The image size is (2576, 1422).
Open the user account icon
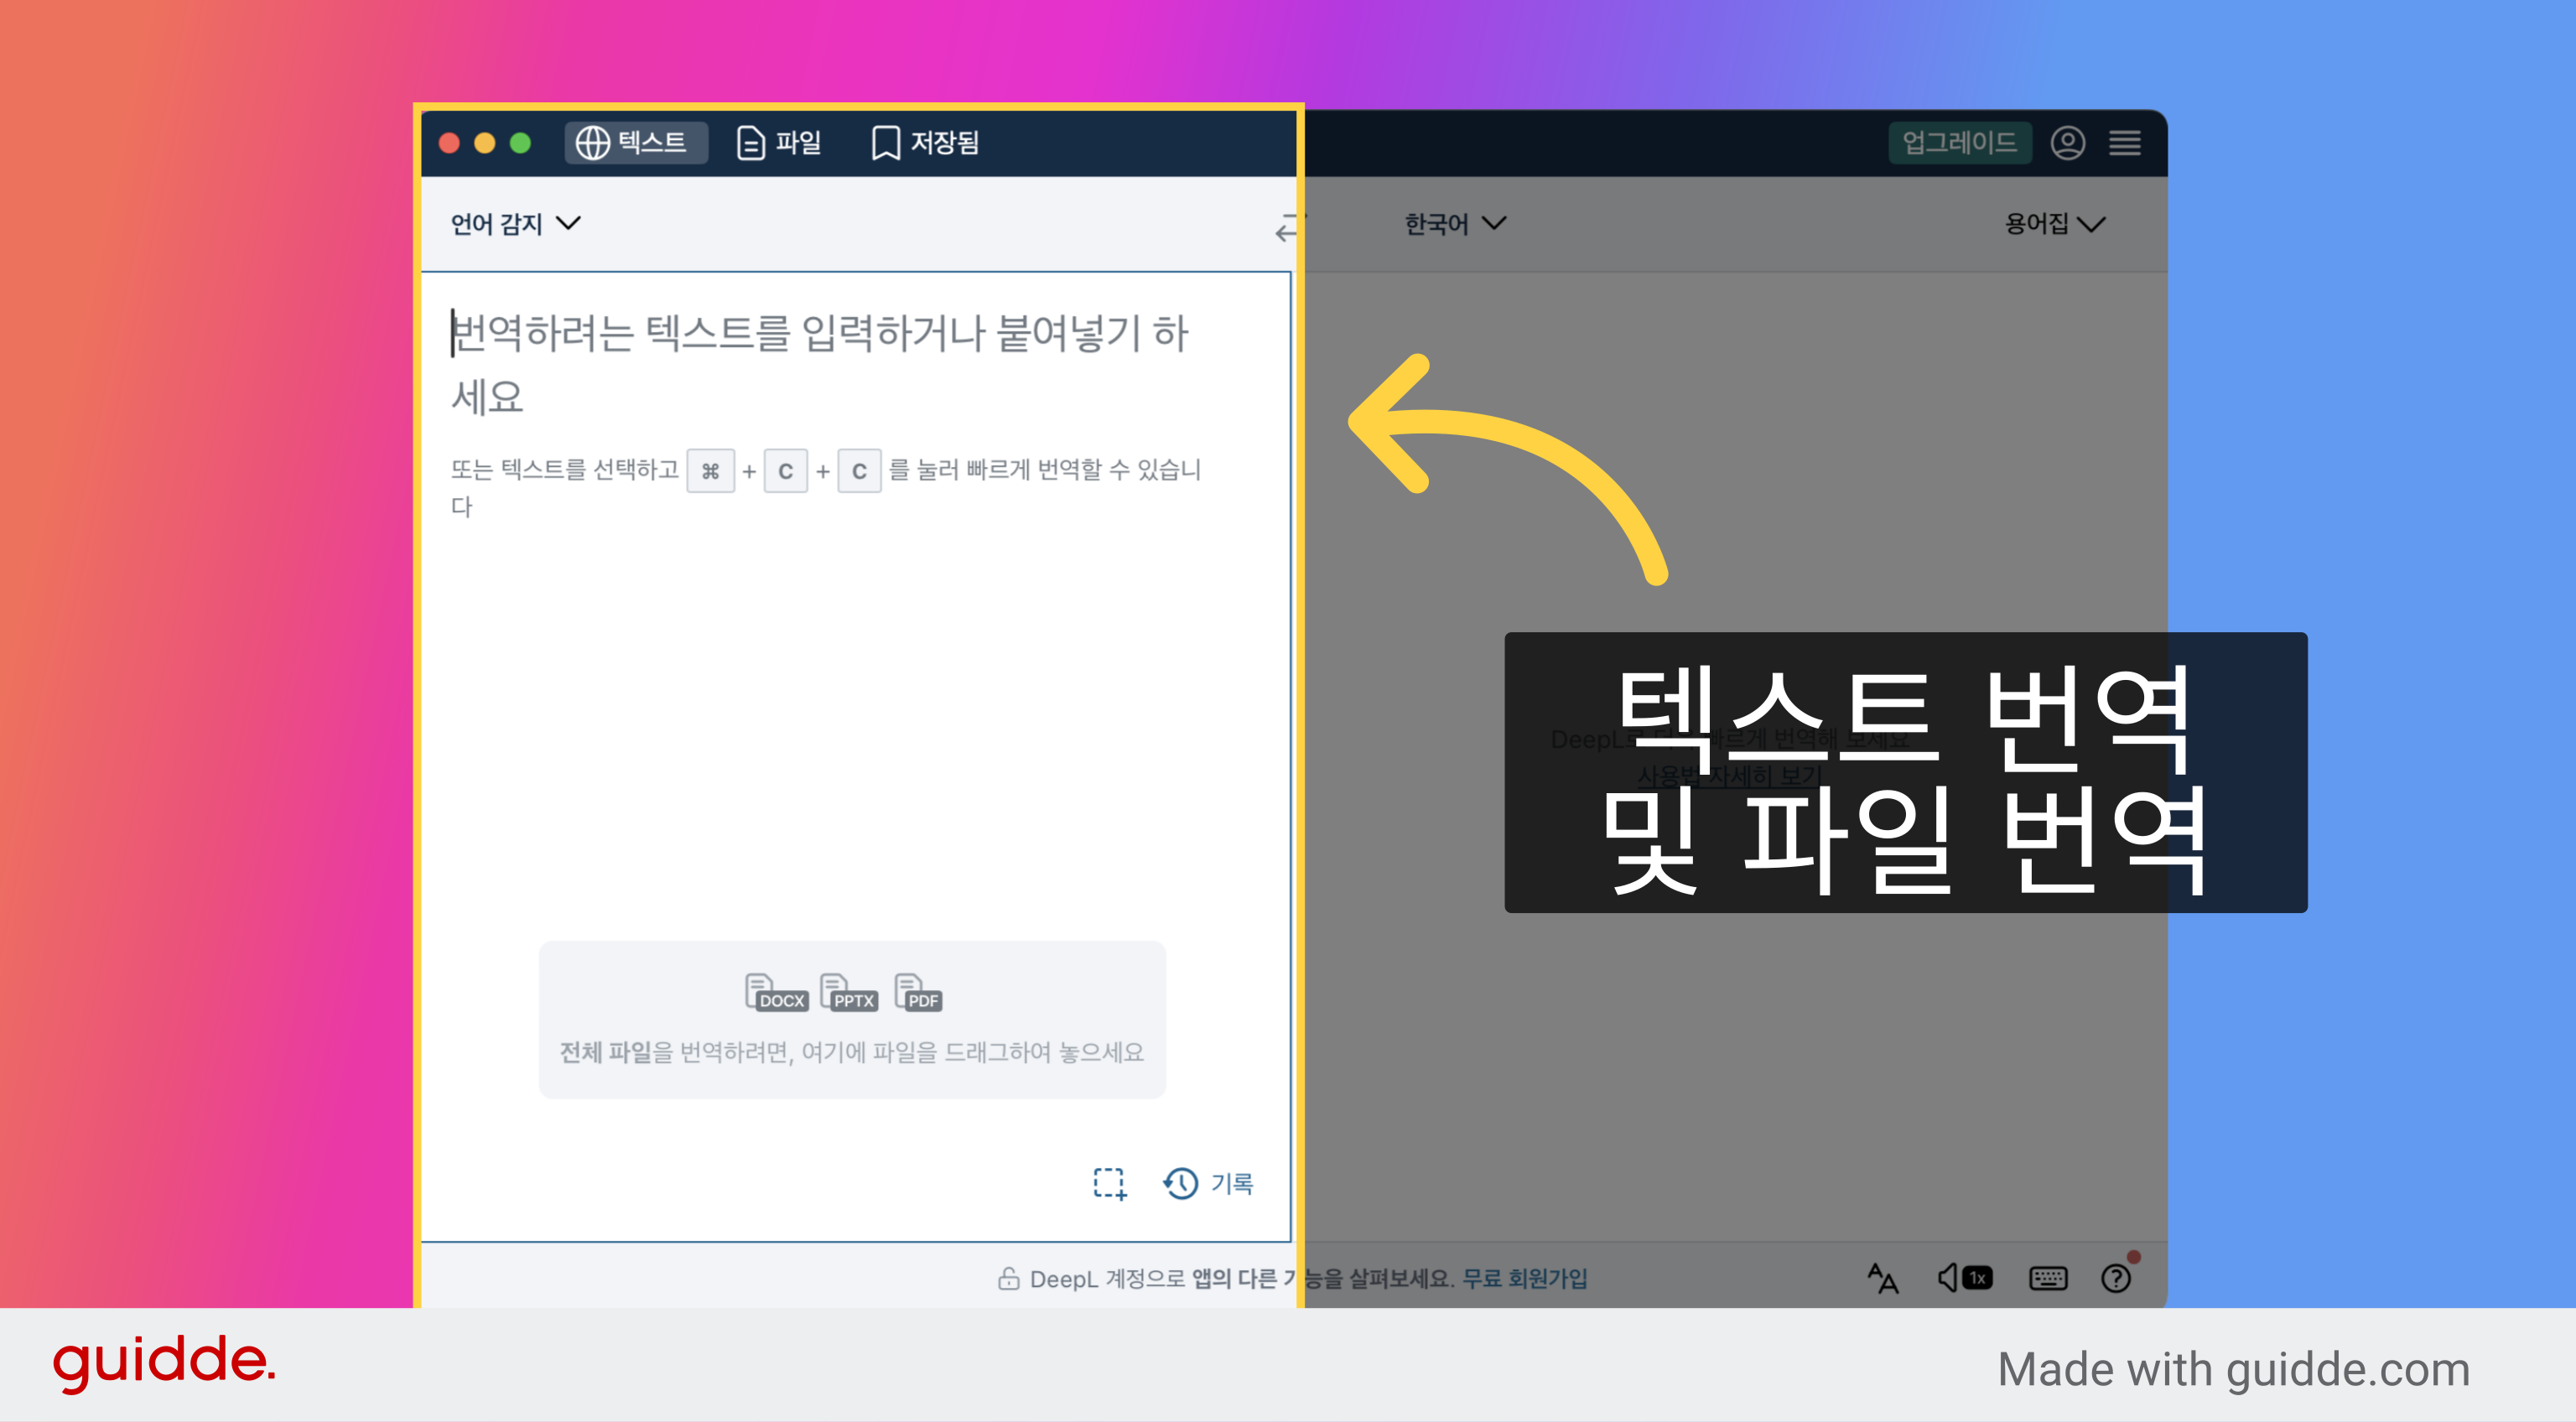2067,143
